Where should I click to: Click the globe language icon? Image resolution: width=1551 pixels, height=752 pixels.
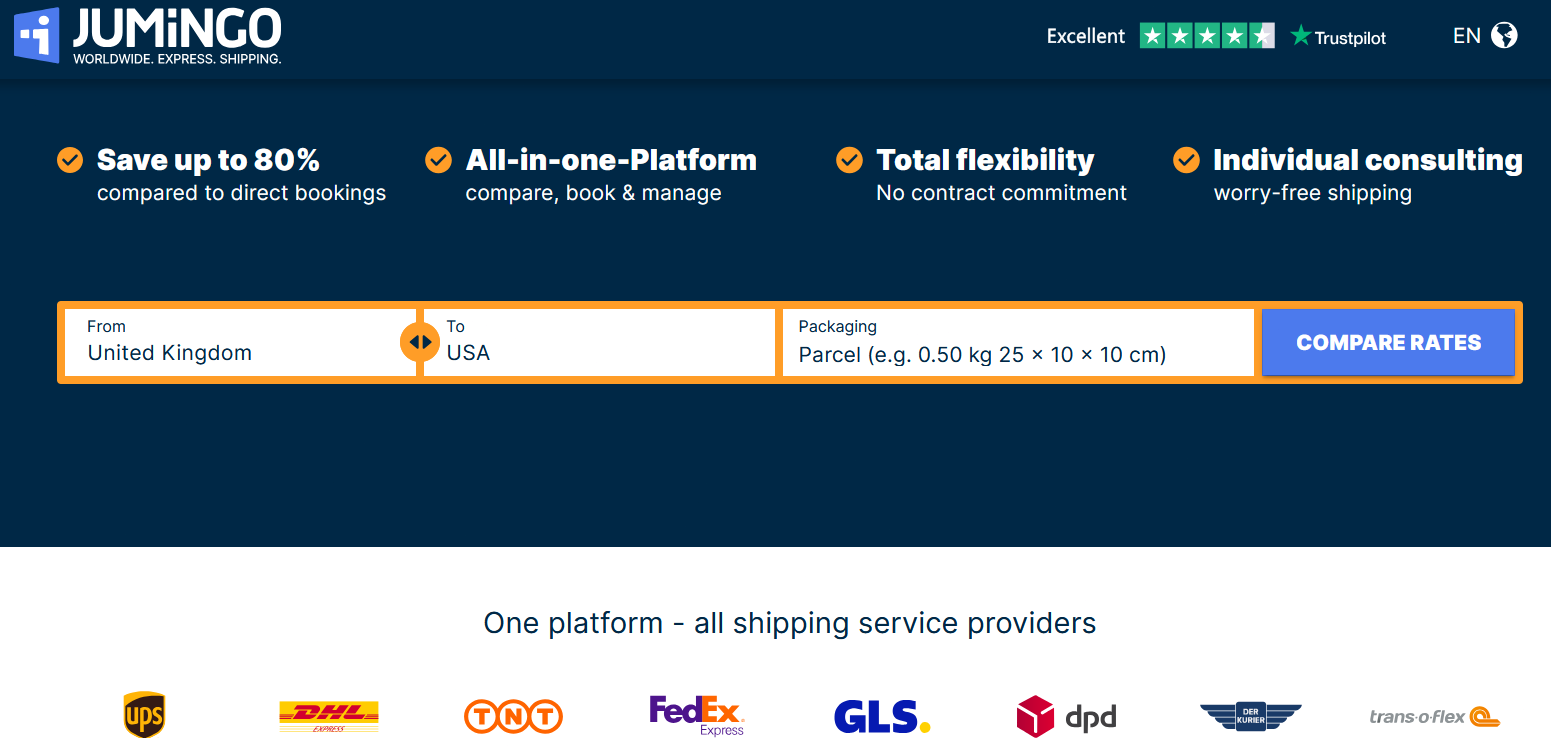[x=1504, y=36]
